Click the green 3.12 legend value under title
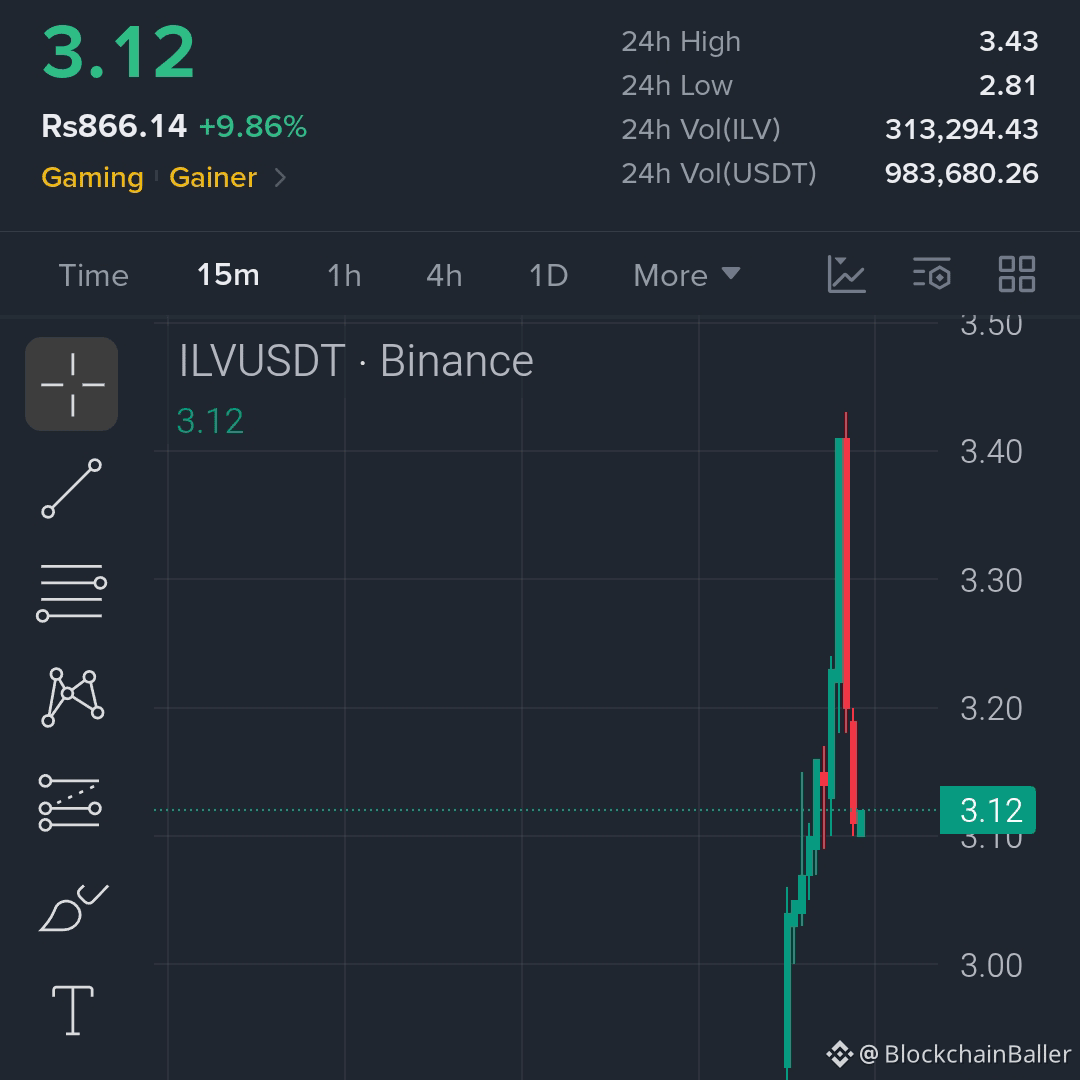This screenshot has height=1080, width=1080. pyautogui.click(x=210, y=421)
